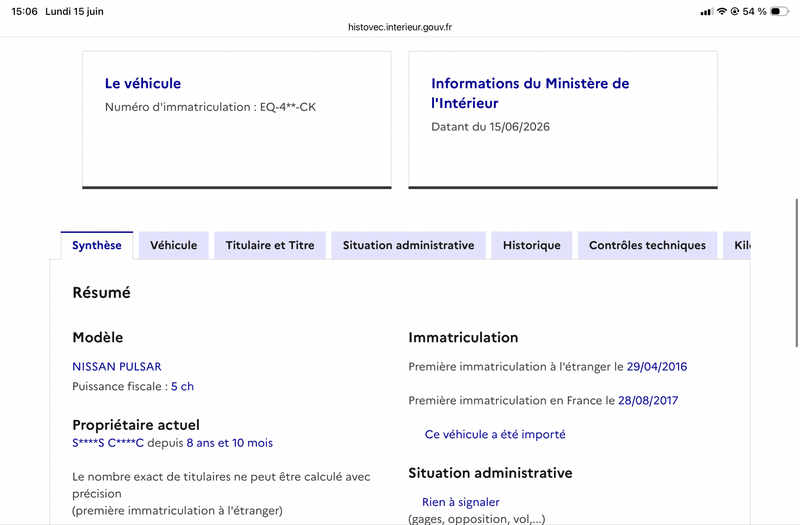Click the Modèle heading
Screen dimensions: 800x525
coord(97,337)
